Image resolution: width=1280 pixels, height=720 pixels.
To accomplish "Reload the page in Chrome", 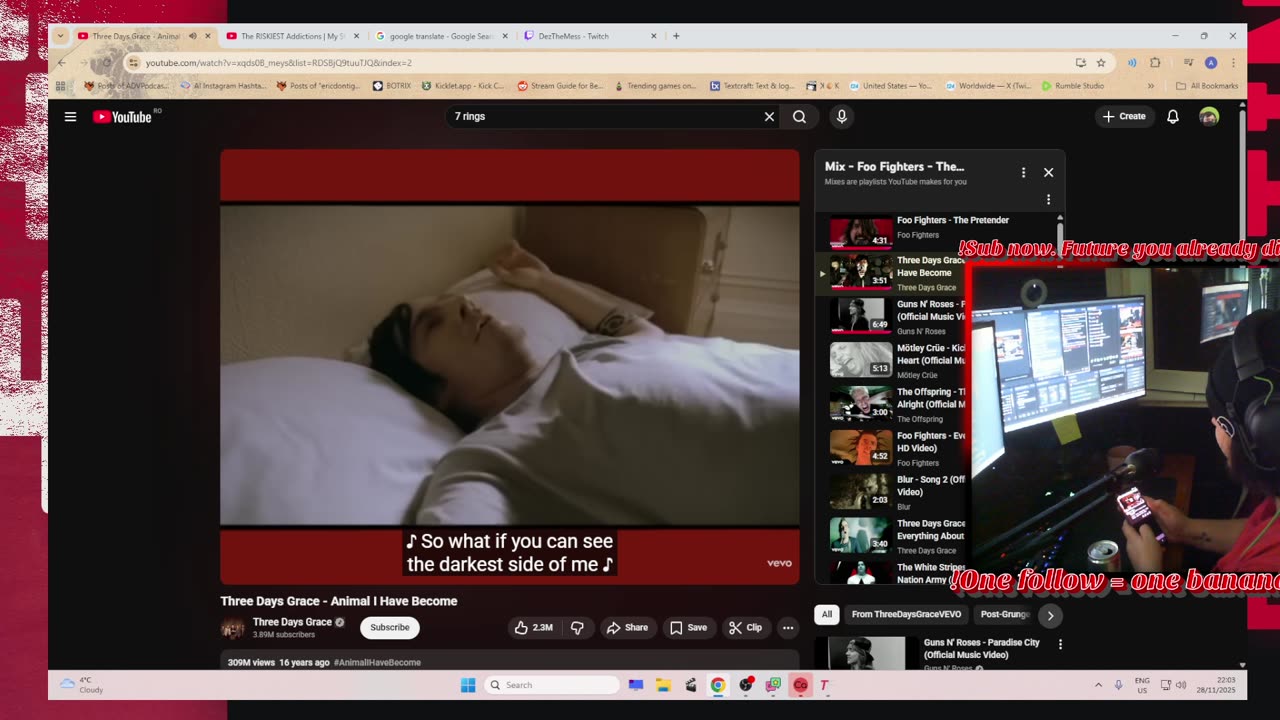I will (106, 63).
